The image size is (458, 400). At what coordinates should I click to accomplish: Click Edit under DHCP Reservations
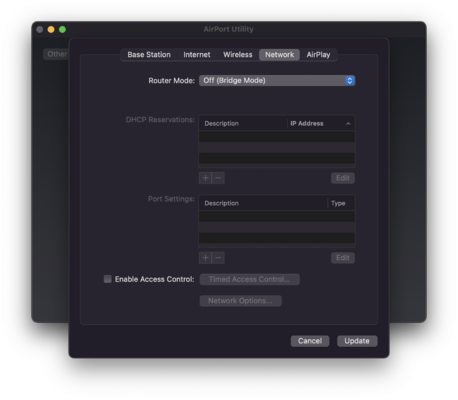click(x=343, y=178)
